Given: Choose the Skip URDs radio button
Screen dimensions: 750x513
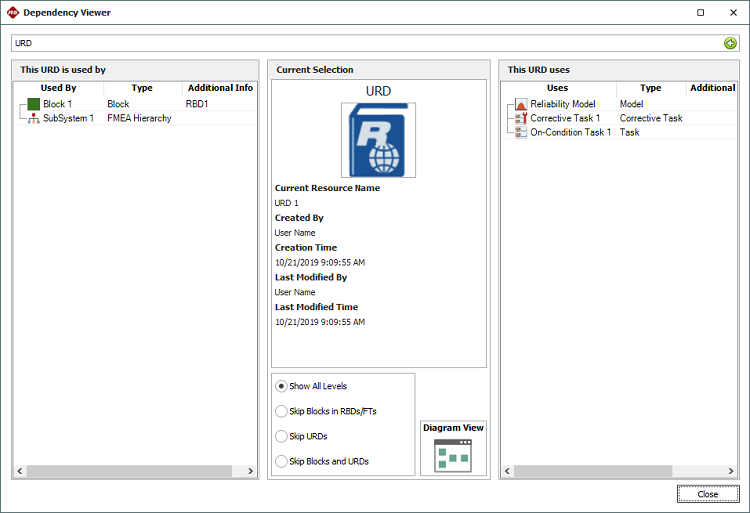Looking at the screenshot, I should coord(281,436).
